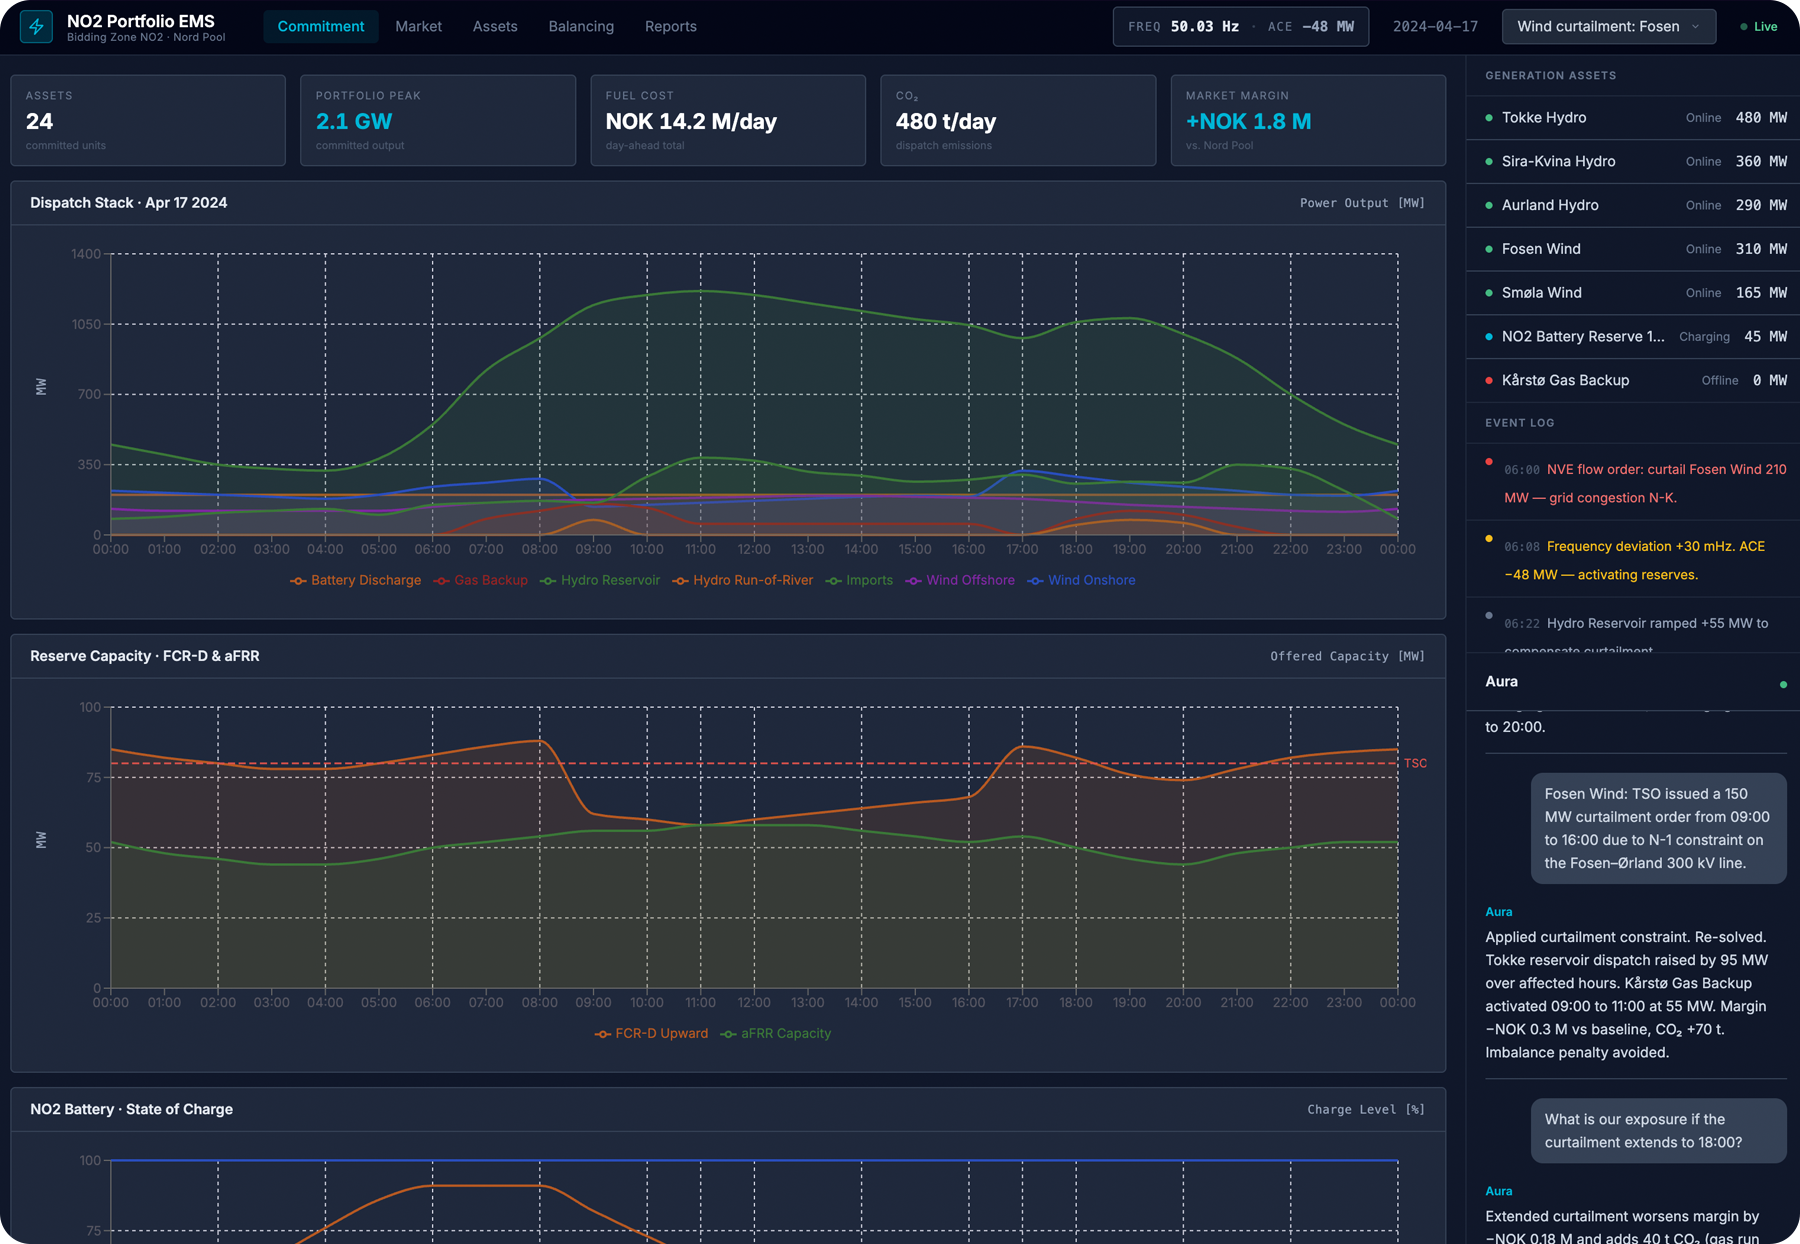Toggle the Hydro Run-of-River legend entry
This screenshot has width=1800, height=1244.
point(742,581)
